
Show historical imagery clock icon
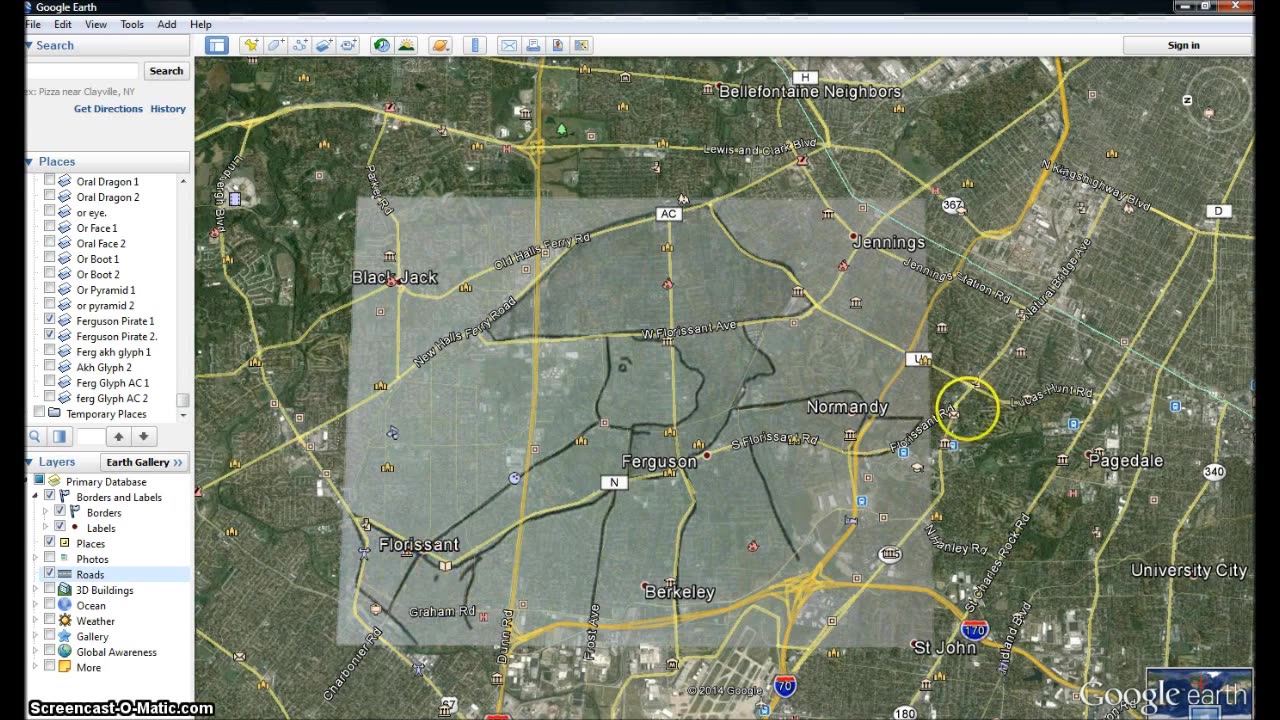pyautogui.click(x=381, y=45)
